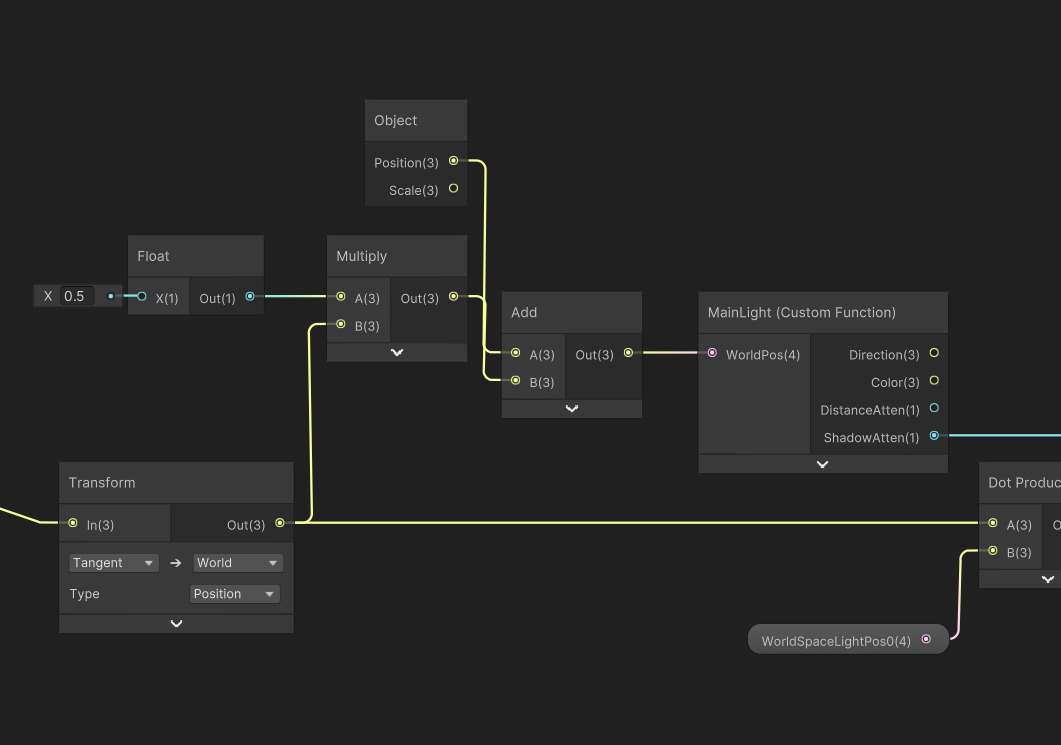Image resolution: width=1061 pixels, height=745 pixels.
Task: Click the B(3) input port on the Add node
Action: [x=514, y=381]
